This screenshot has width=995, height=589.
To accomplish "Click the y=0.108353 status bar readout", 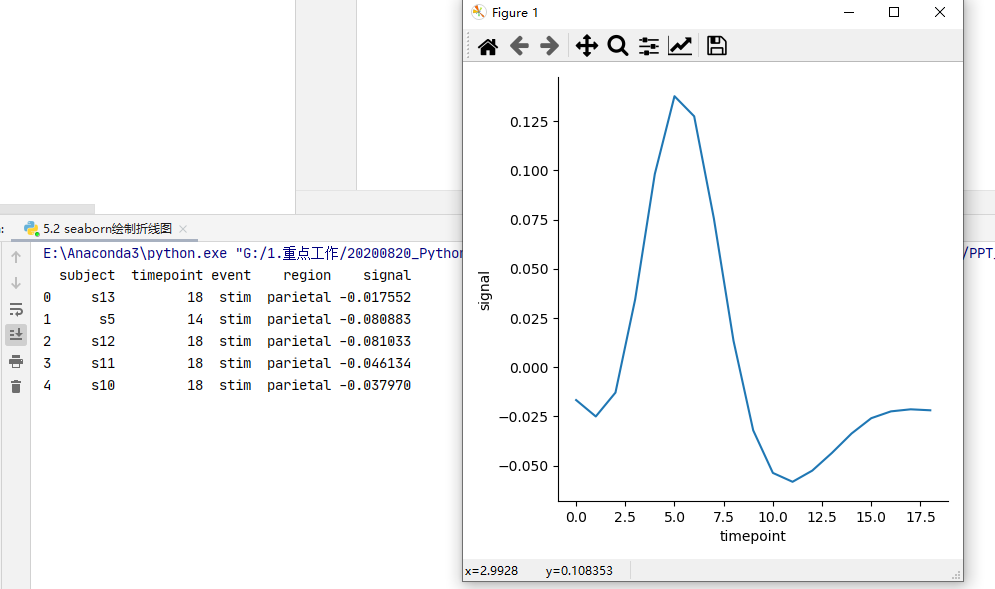I will [x=579, y=571].
